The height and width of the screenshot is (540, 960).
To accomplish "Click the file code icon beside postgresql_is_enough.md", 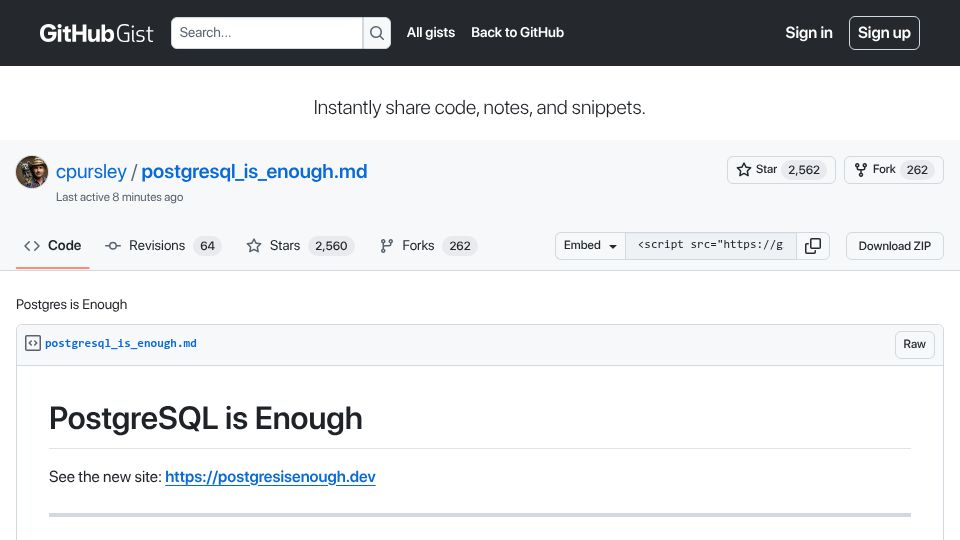I will (32, 343).
